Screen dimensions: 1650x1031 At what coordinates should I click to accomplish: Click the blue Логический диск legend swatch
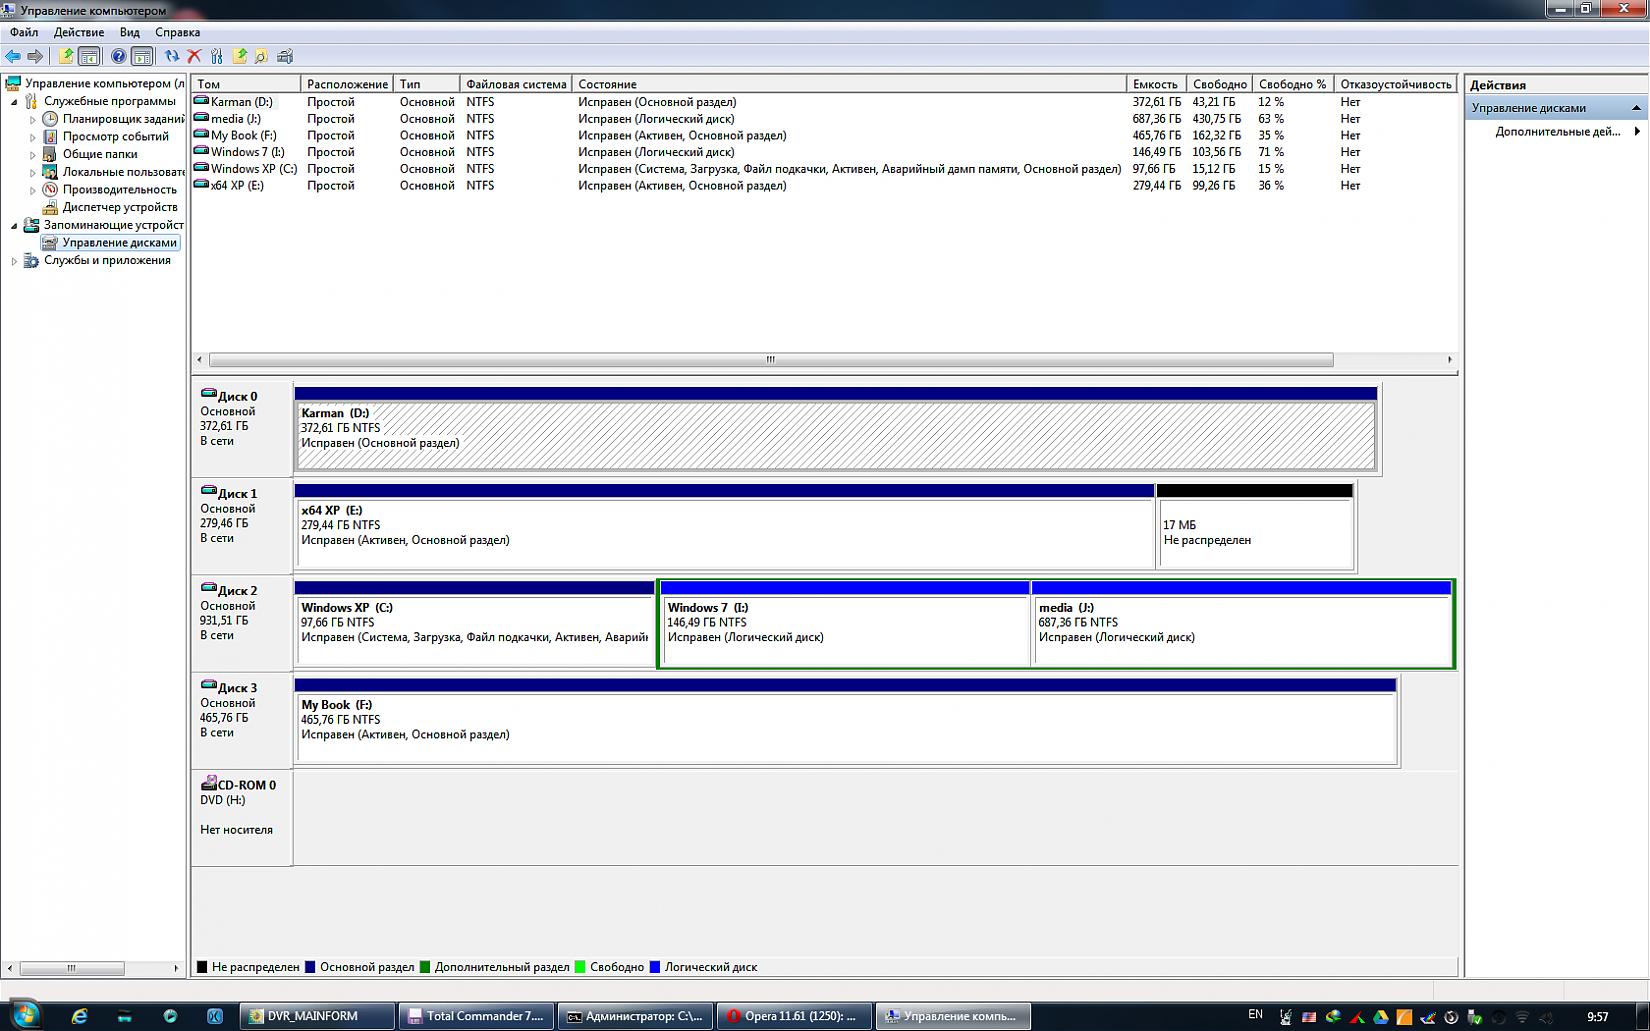(655, 967)
